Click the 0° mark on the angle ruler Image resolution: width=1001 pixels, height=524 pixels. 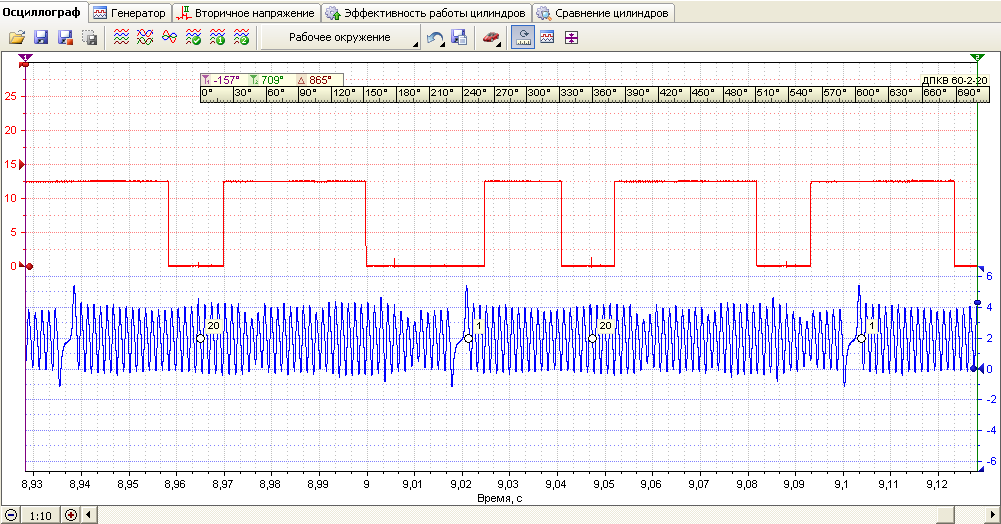point(207,93)
